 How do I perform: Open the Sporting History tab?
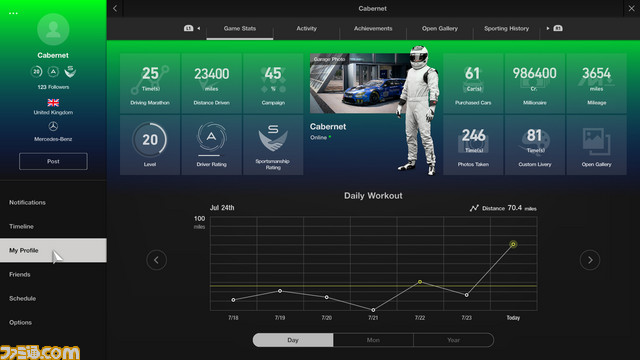tap(507, 29)
